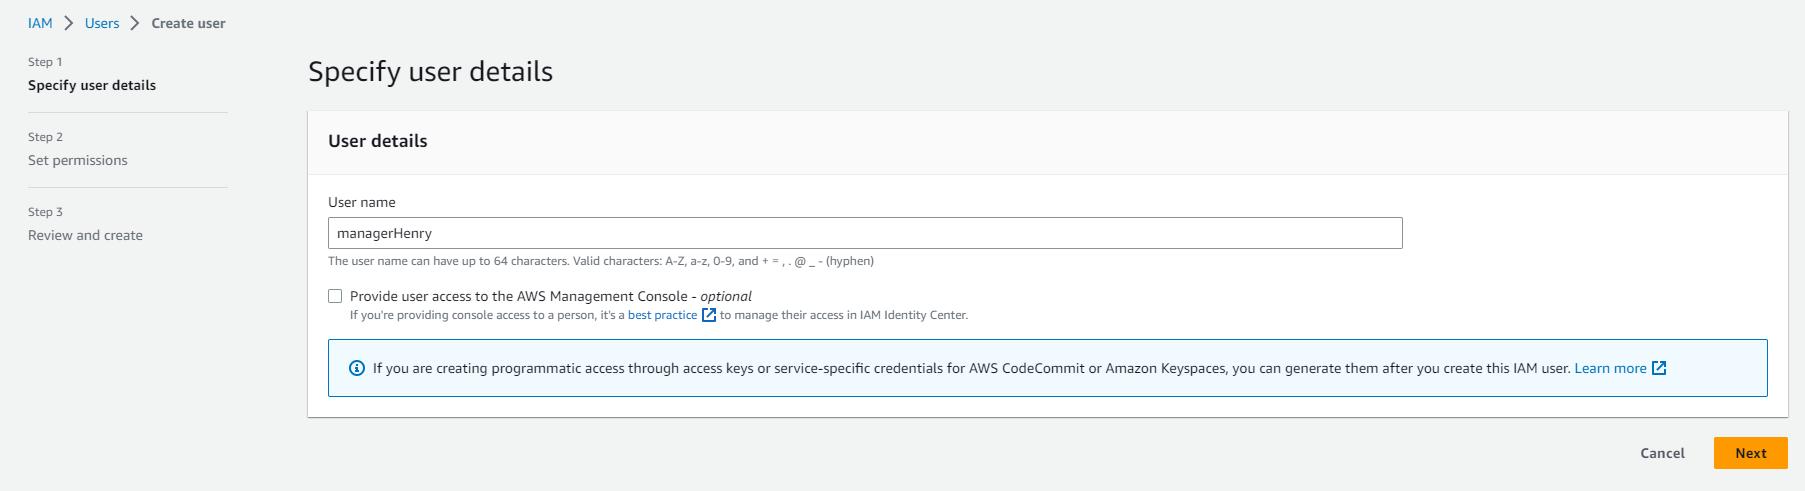The width and height of the screenshot is (1805, 491).
Task: Click the Create user breadcrumb item
Action: pos(188,23)
